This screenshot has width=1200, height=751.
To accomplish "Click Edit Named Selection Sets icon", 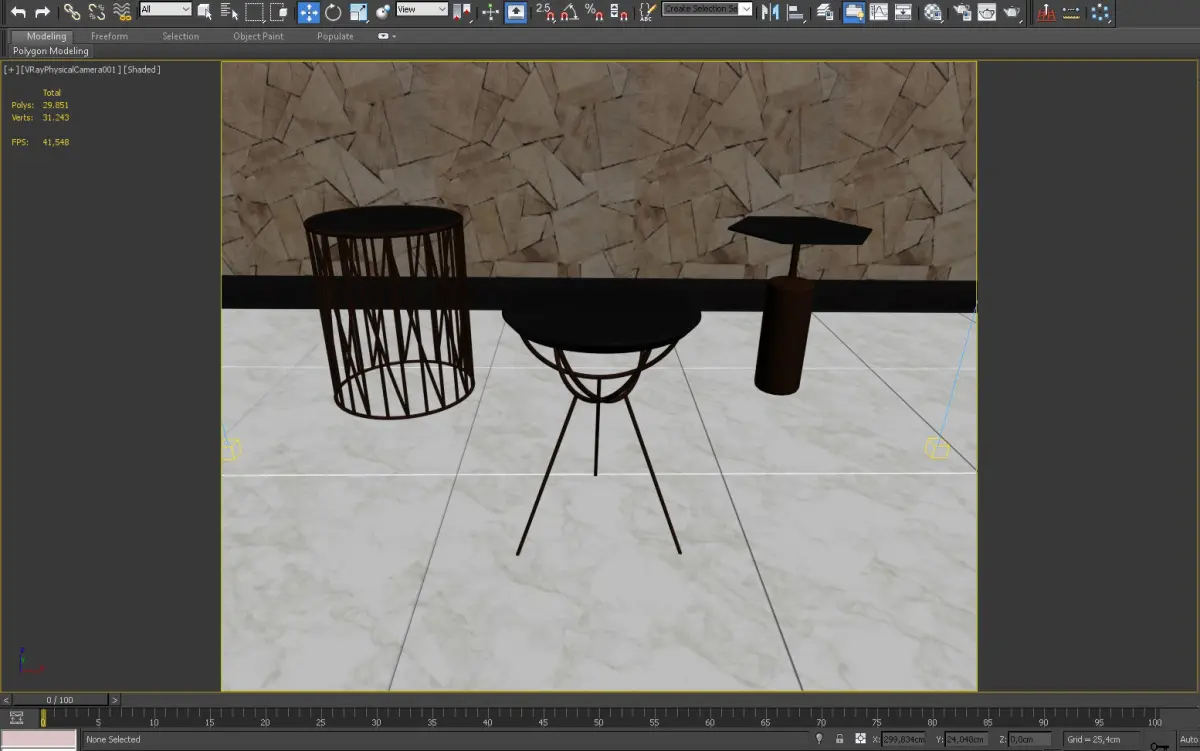I will point(647,12).
